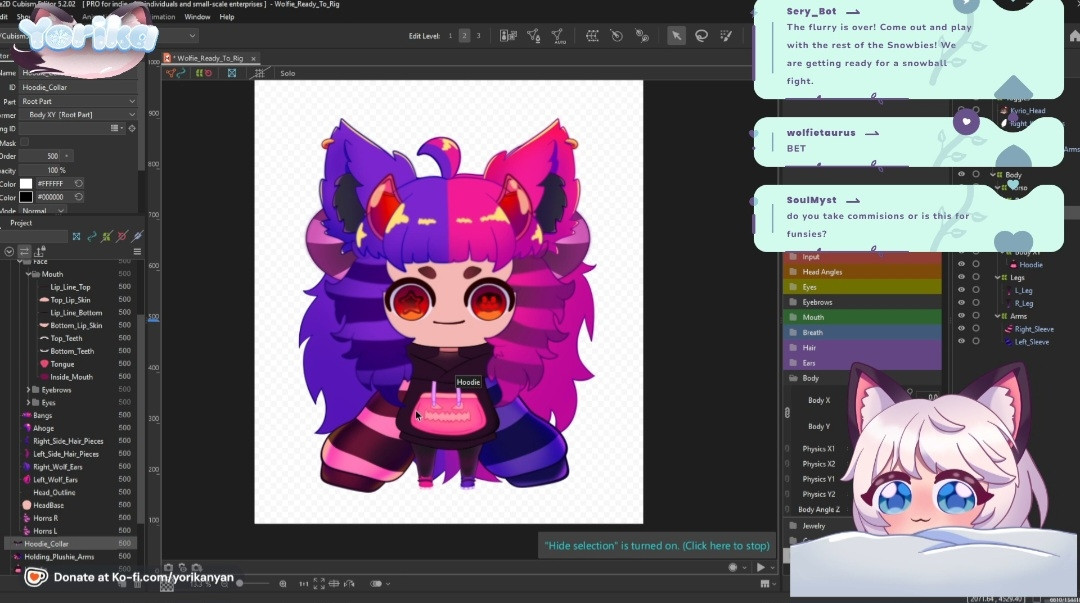Select the Project tab
Image resolution: width=1080 pixels, height=603 pixels.
coord(21,223)
